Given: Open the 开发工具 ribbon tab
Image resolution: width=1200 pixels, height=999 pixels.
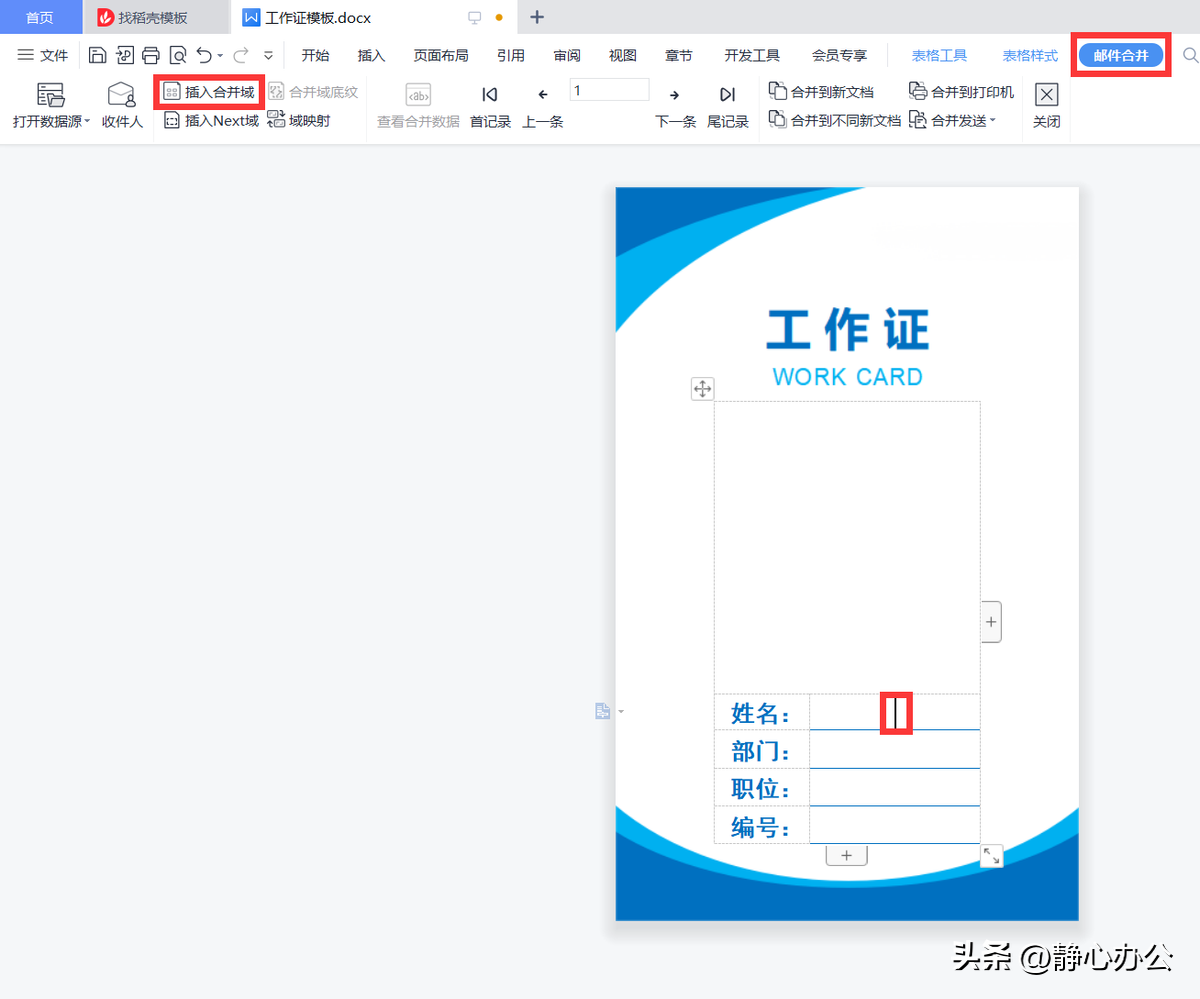Looking at the screenshot, I should pos(752,55).
